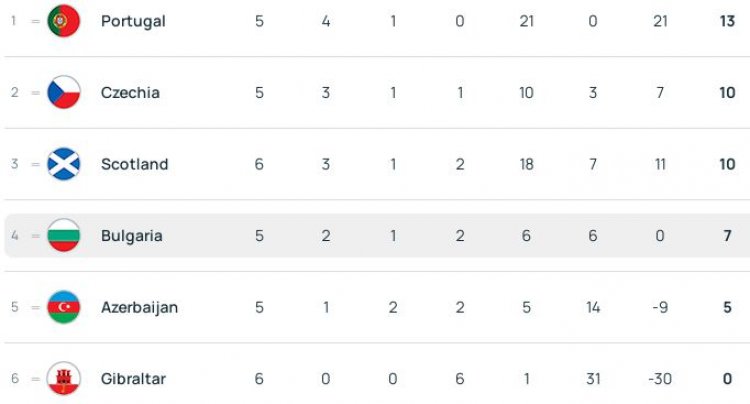Open the Bulgaria team link
This screenshot has width=750, height=404.
click(x=131, y=236)
